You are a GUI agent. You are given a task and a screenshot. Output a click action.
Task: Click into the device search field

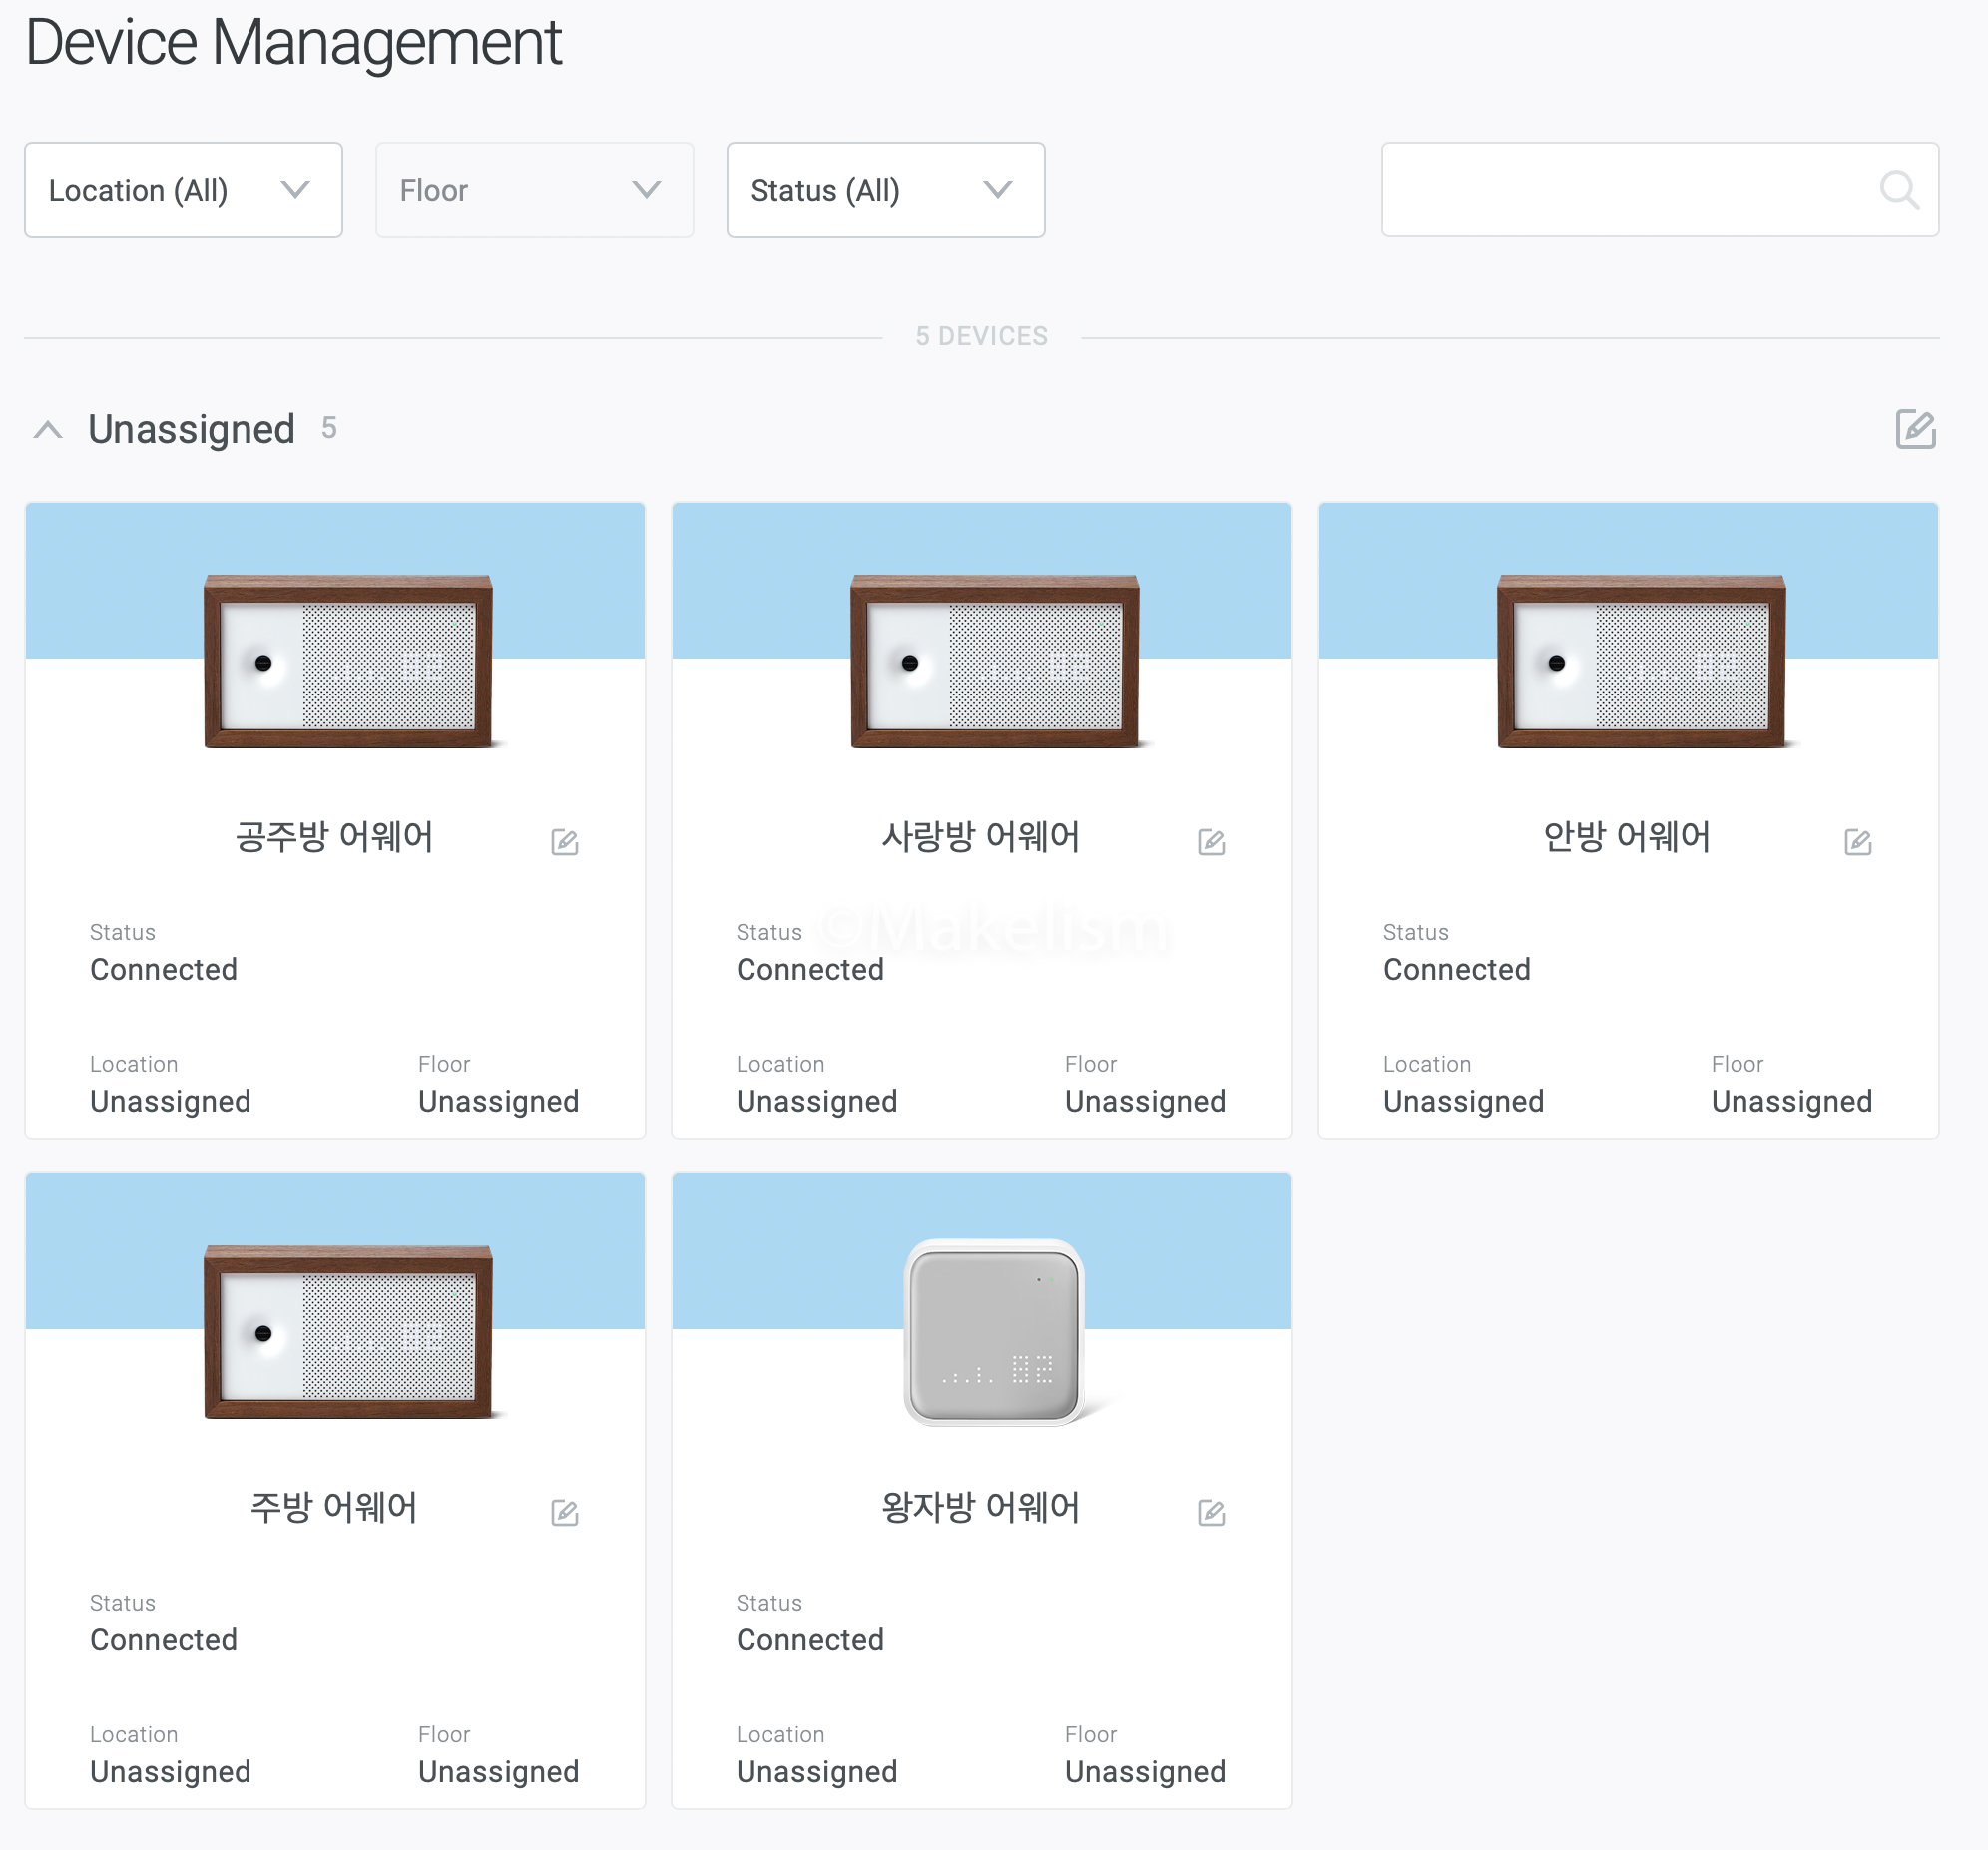point(1625,190)
